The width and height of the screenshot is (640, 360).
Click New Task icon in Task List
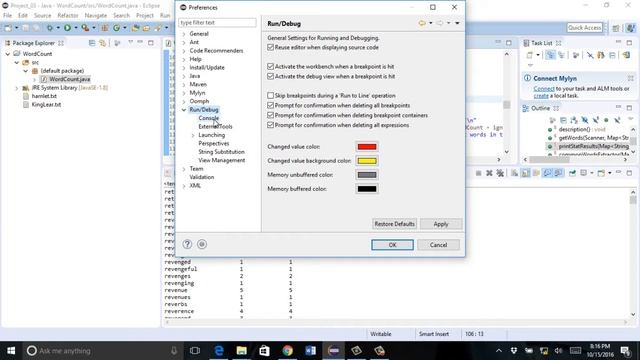529,55
